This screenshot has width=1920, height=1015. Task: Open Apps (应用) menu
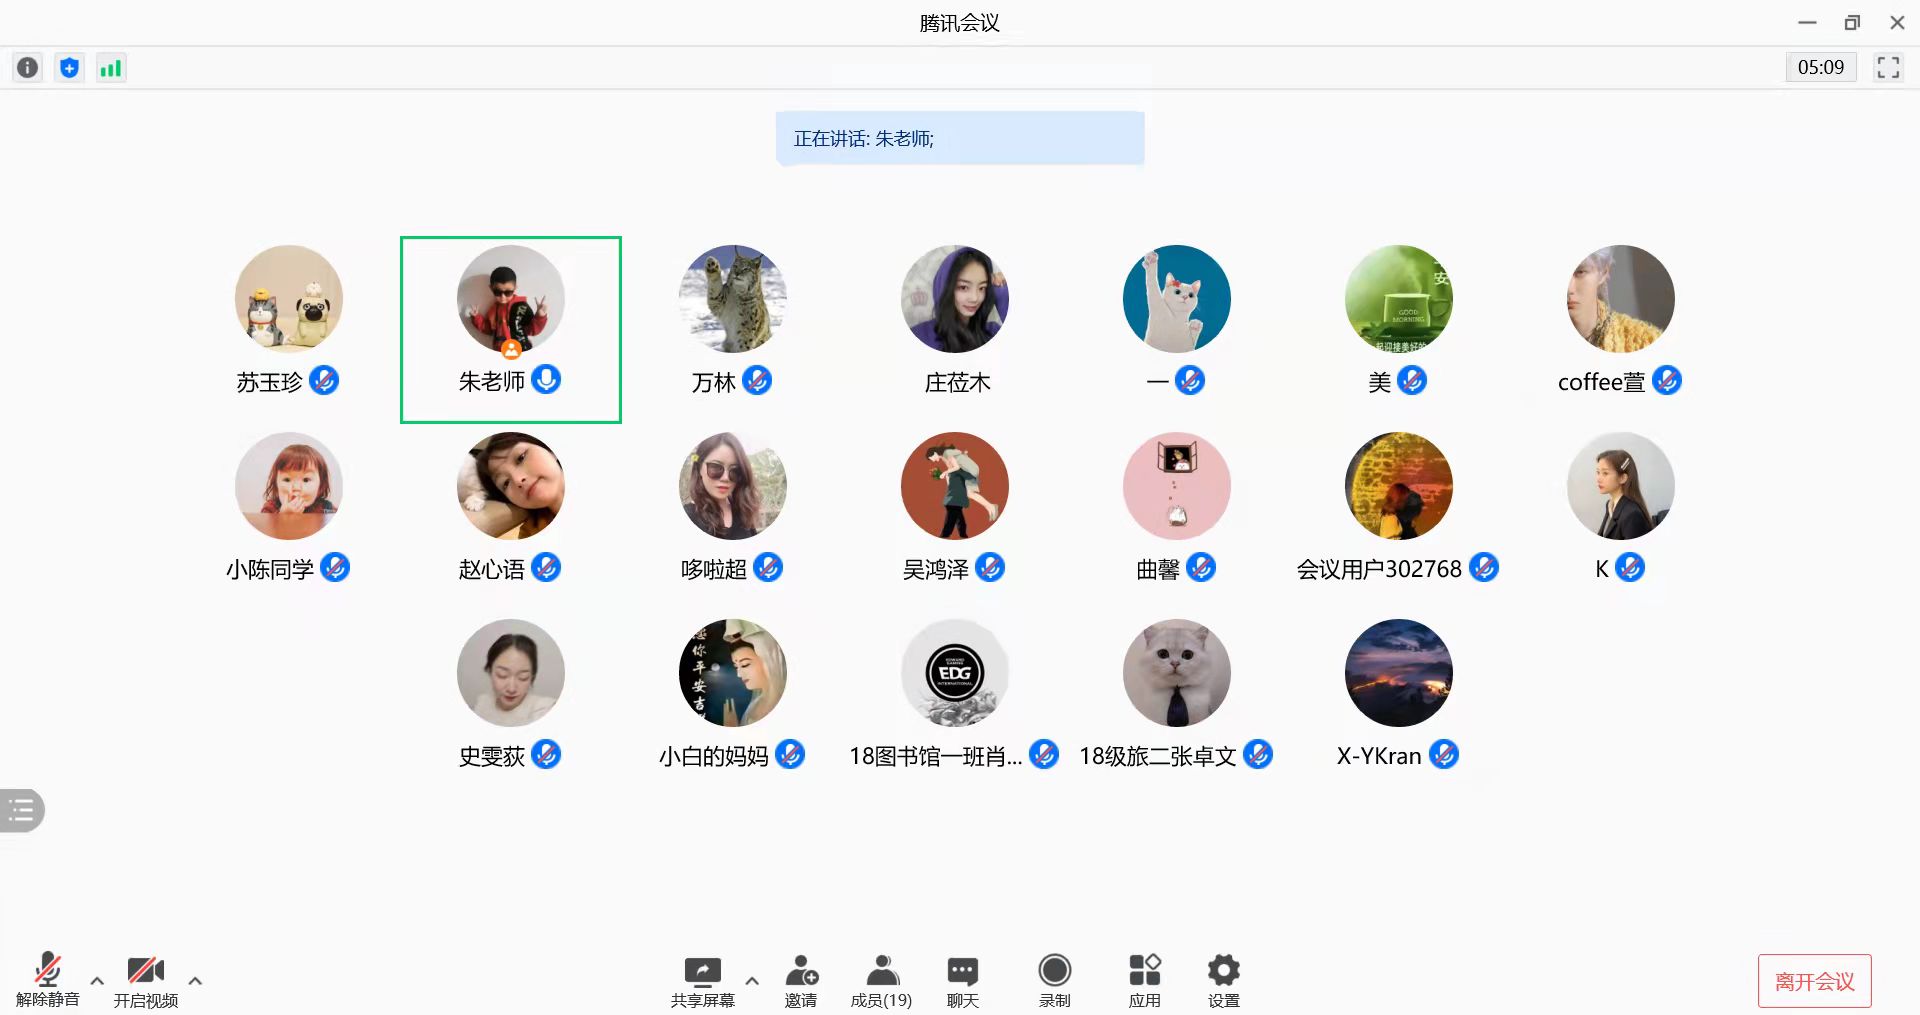point(1144,981)
